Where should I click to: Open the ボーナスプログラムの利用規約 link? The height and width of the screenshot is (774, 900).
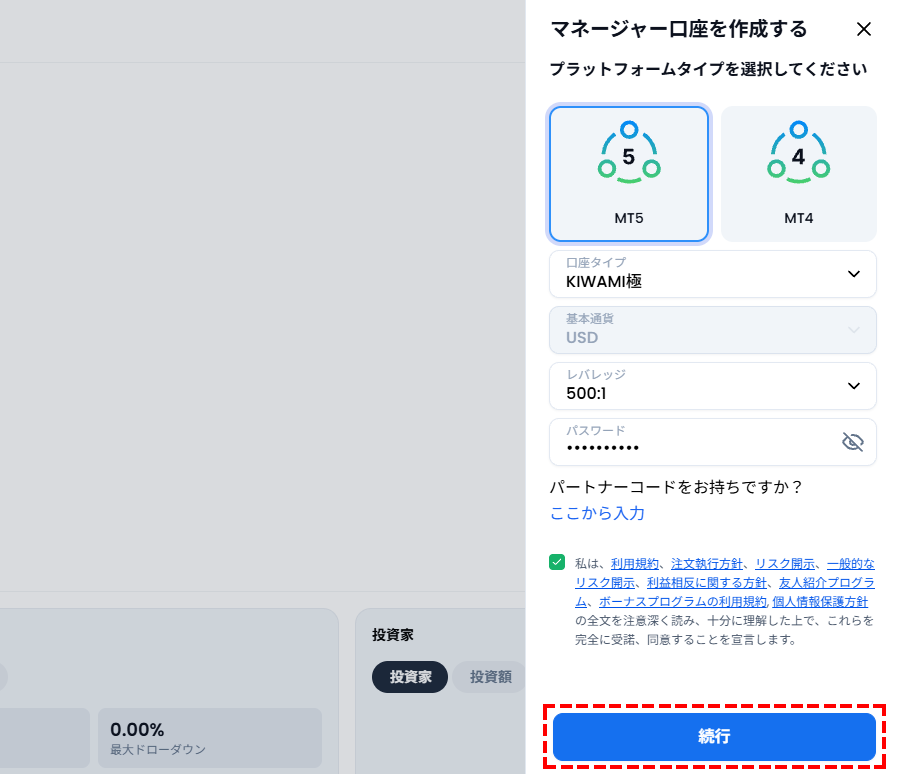pyautogui.click(x=682, y=602)
